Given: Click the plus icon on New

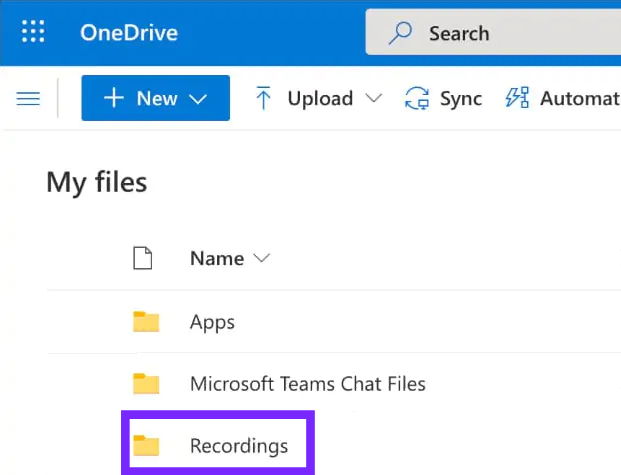Looking at the screenshot, I should (114, 98).
